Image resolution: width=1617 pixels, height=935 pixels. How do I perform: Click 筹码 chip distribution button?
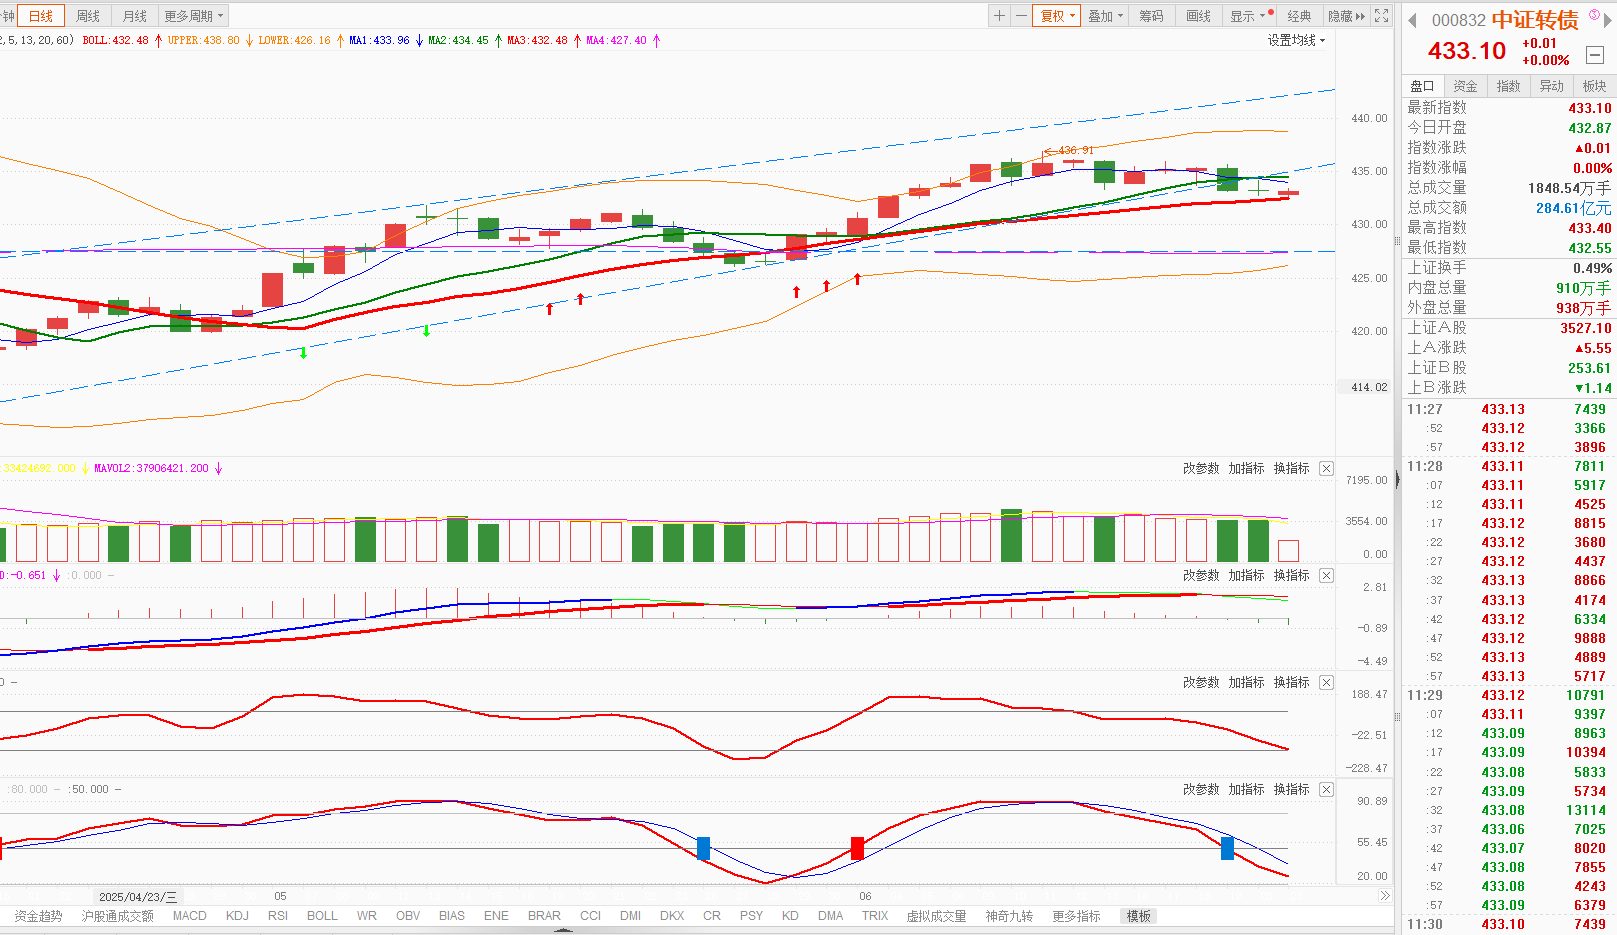(x=1152, y=16)
